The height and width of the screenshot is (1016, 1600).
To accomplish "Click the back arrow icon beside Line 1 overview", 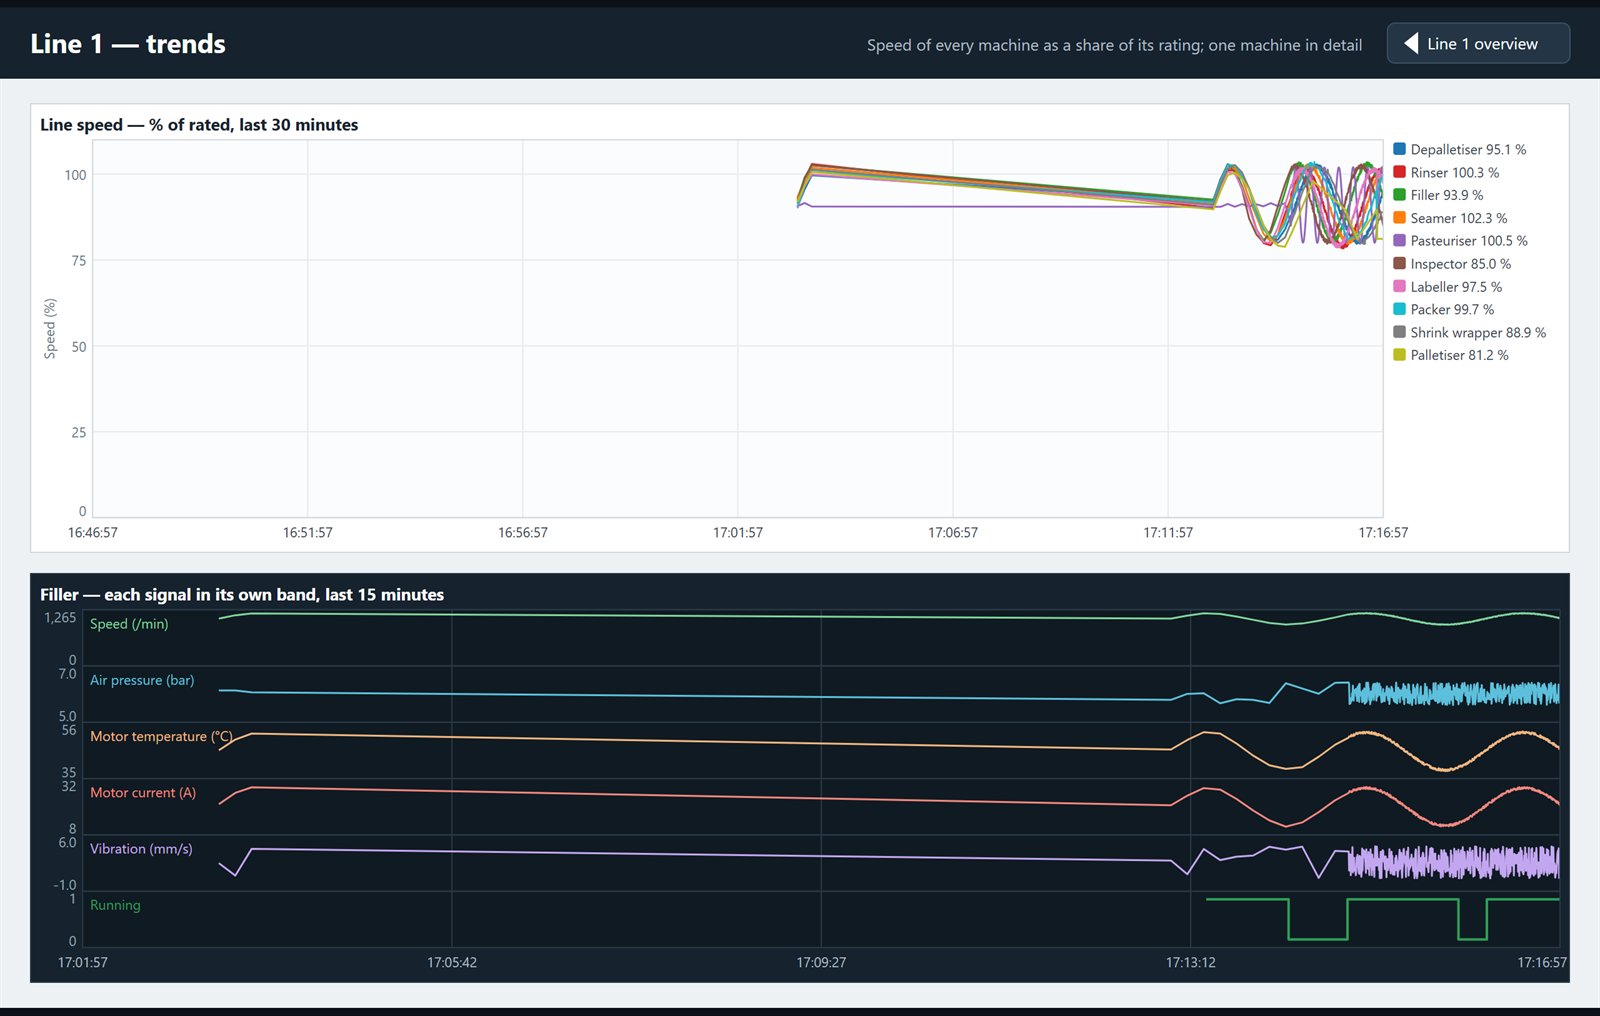I will (1411, 43).
